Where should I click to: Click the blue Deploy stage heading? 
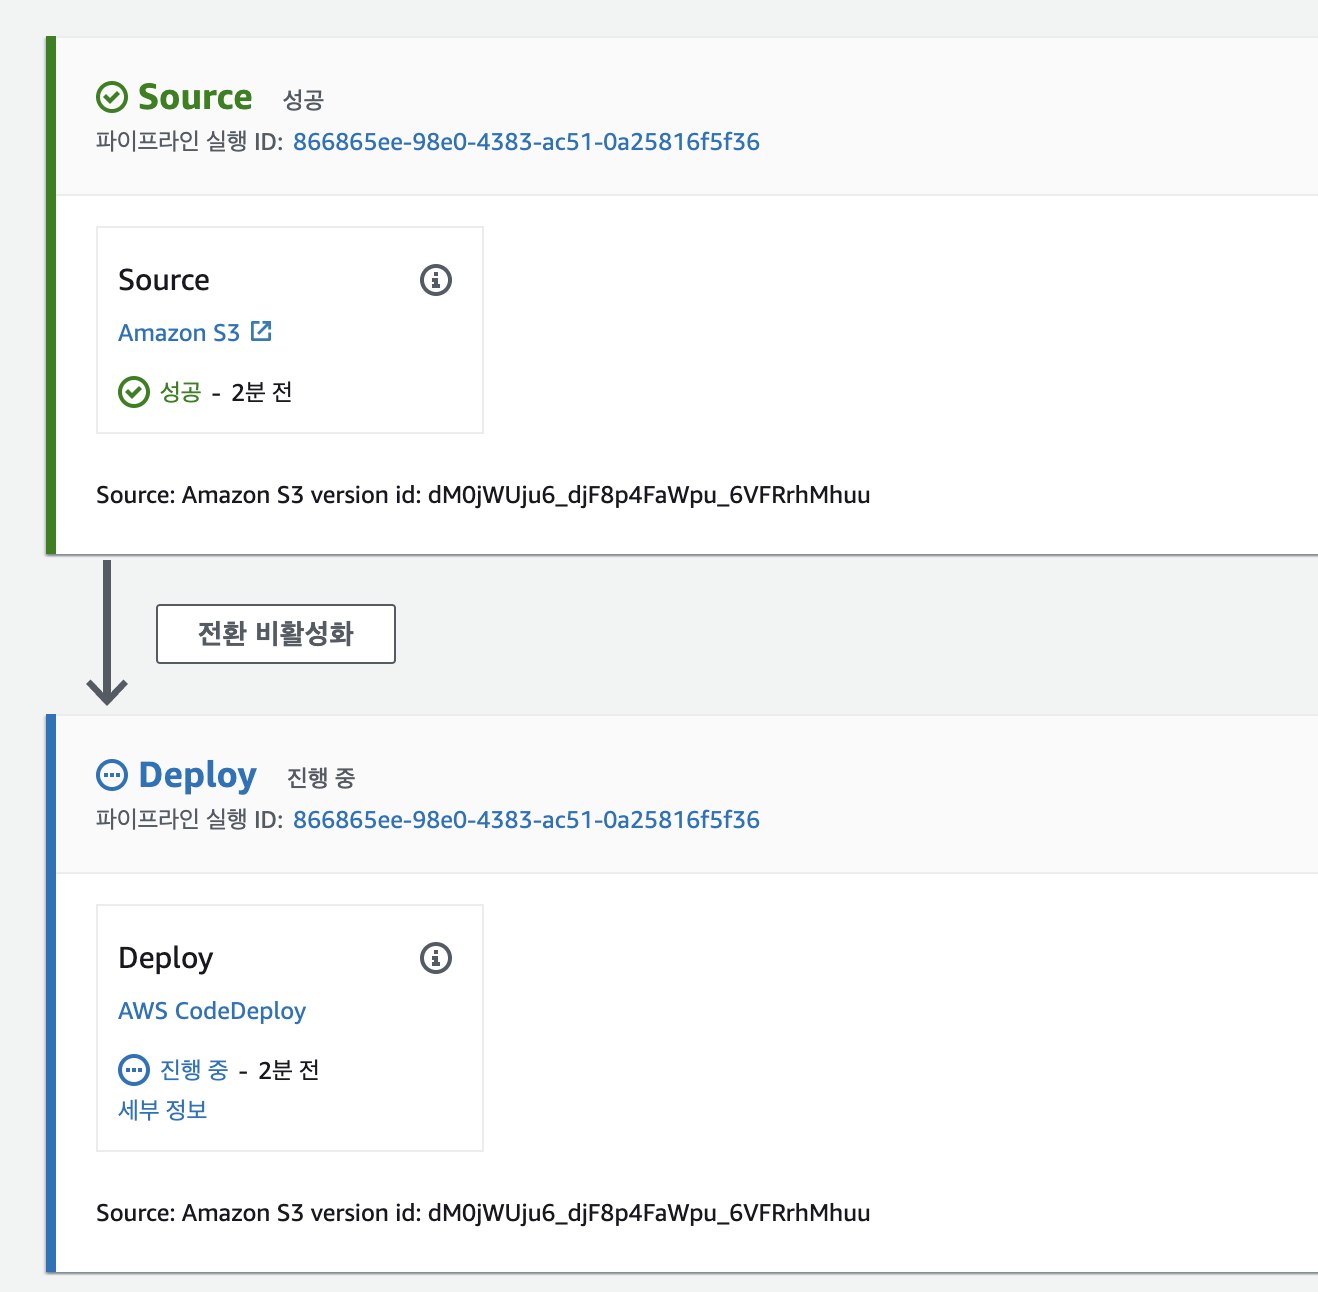[197, 775]
